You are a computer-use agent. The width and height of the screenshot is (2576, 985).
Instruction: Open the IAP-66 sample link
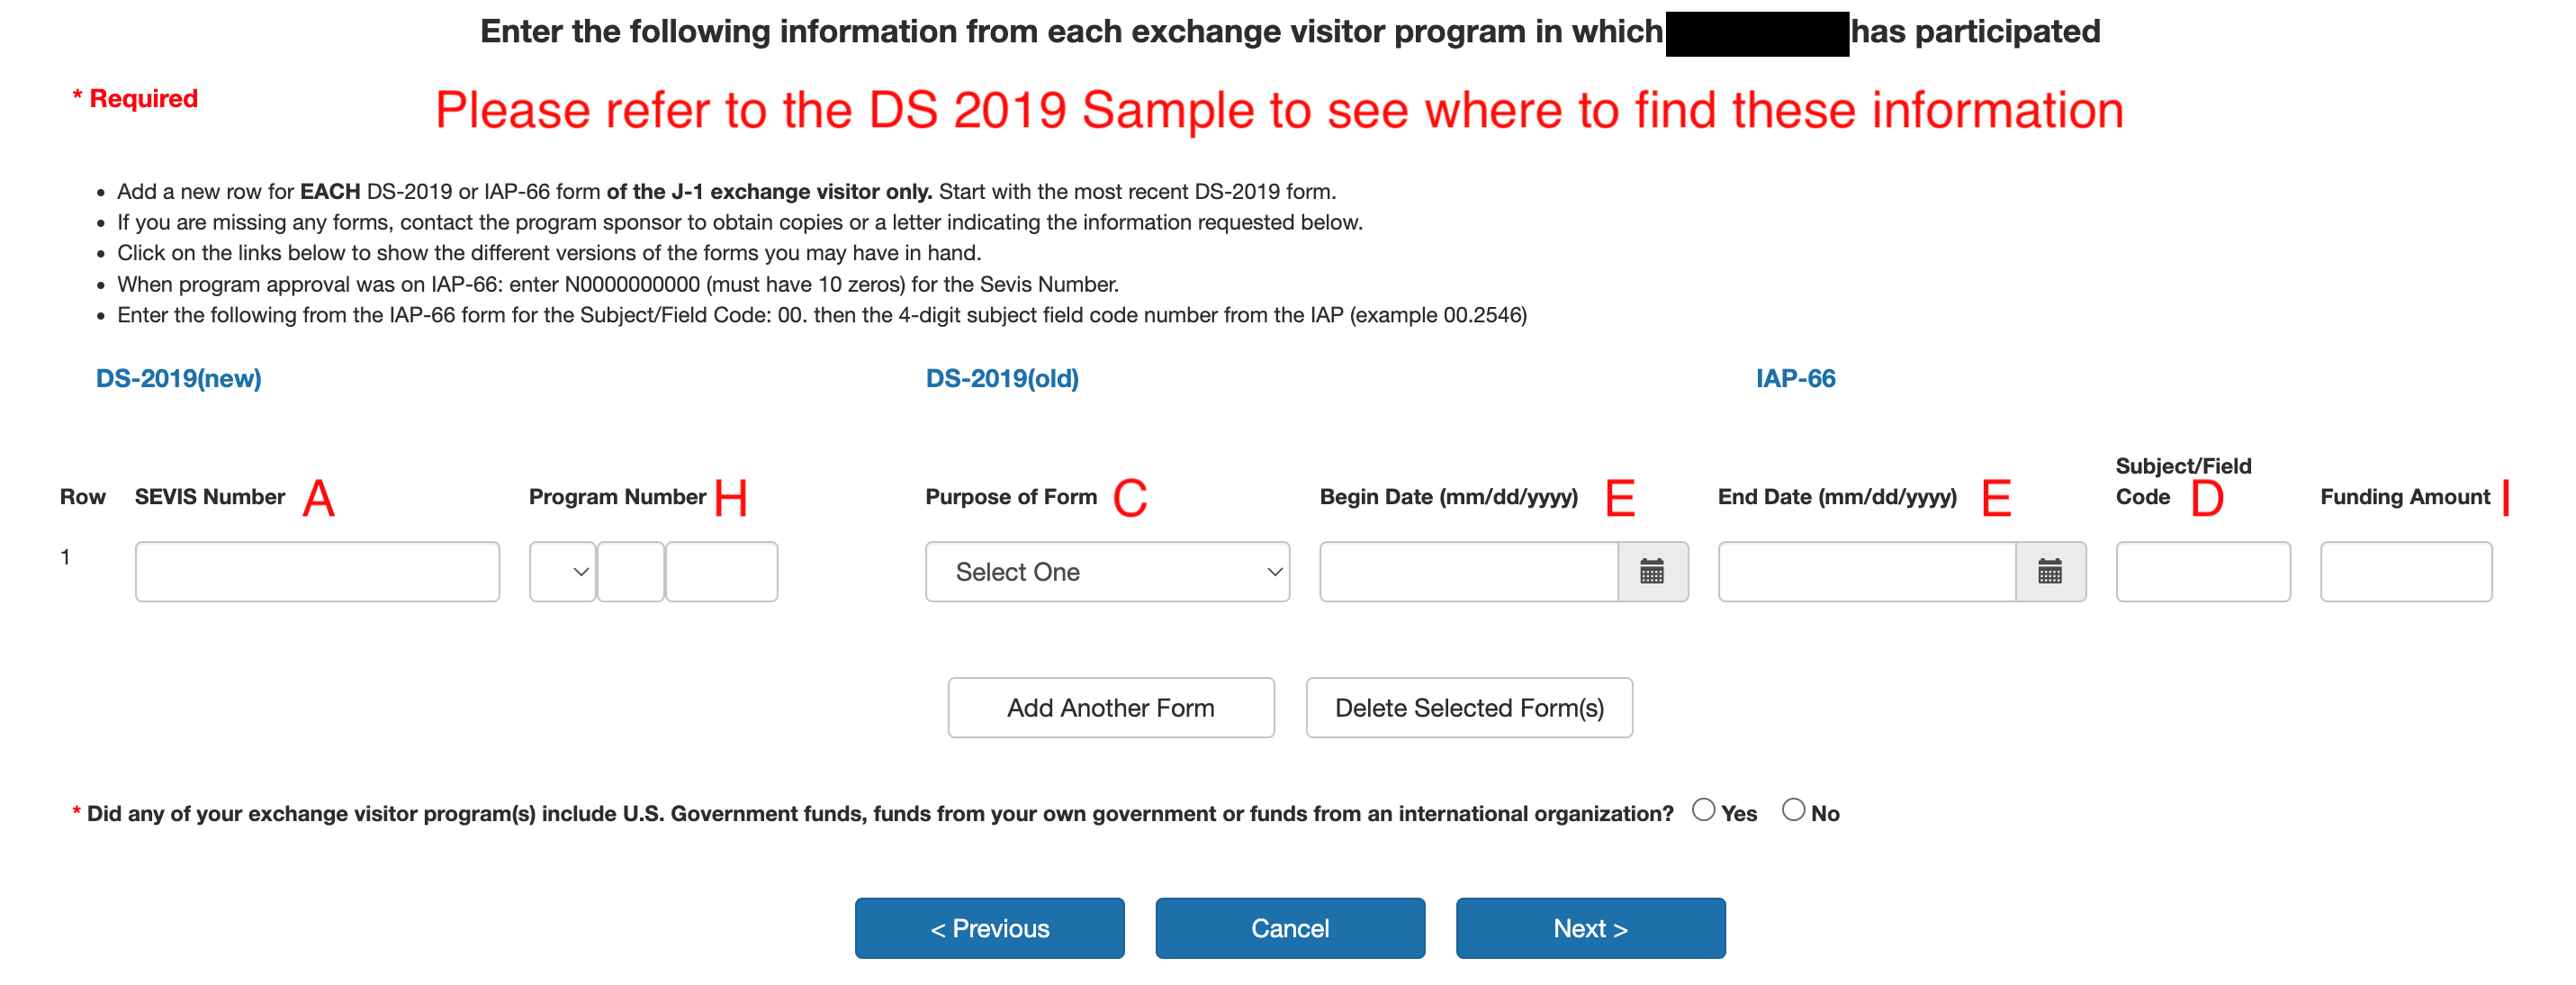(1794, 379)
